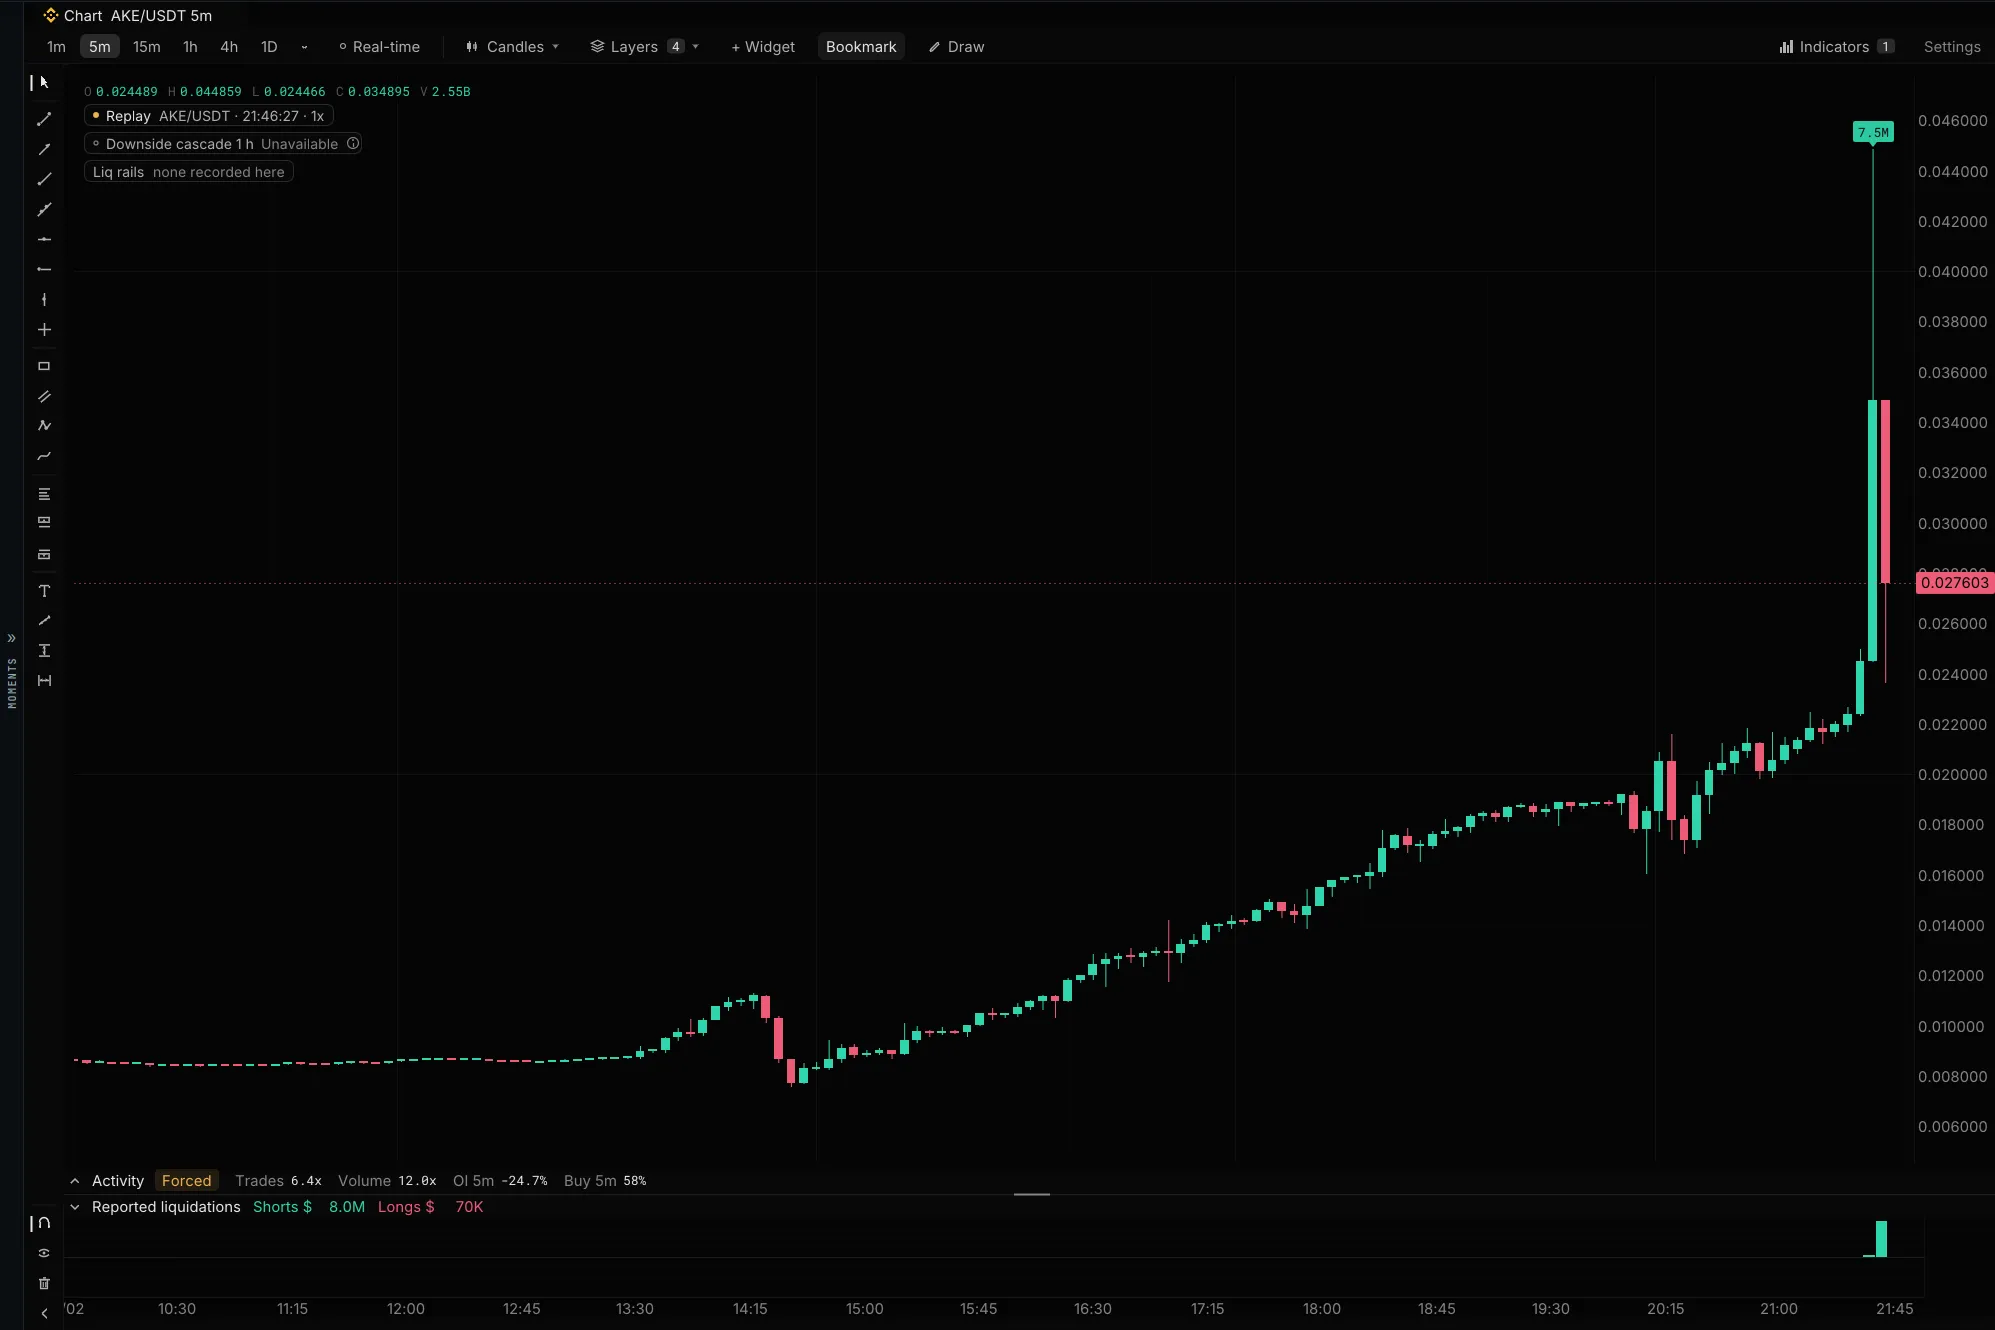The height and width of the screenshot is (1330, 1995).
Task: Select the text T tool
Action: (44, 591)
